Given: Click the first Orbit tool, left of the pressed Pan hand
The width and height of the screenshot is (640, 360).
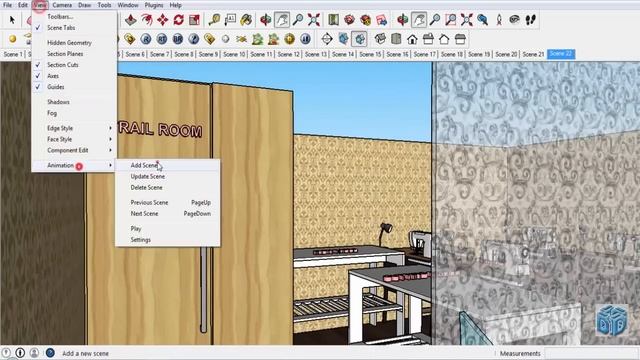Looking at the screenshot, I should click(266, 20).
